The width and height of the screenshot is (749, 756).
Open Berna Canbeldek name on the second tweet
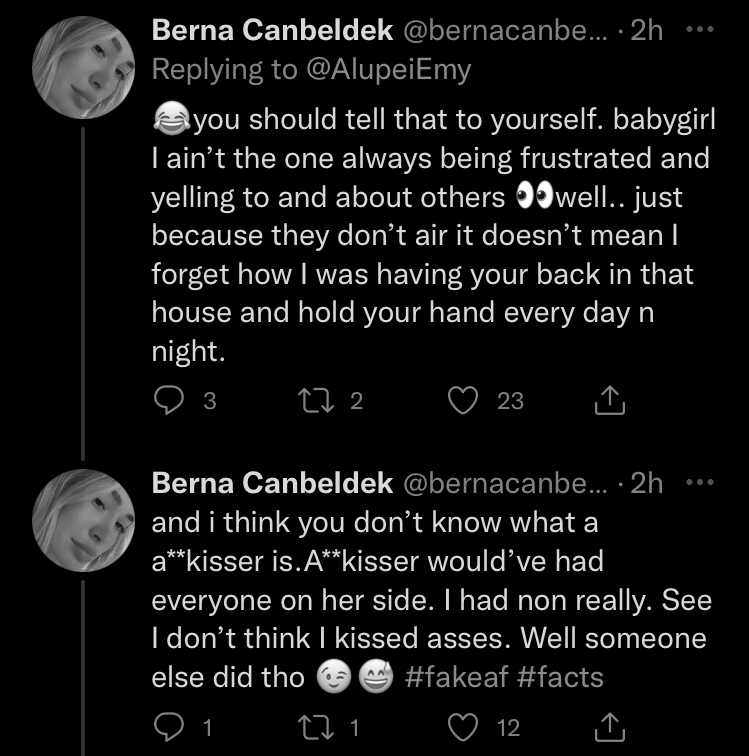(x=272, y=483)
